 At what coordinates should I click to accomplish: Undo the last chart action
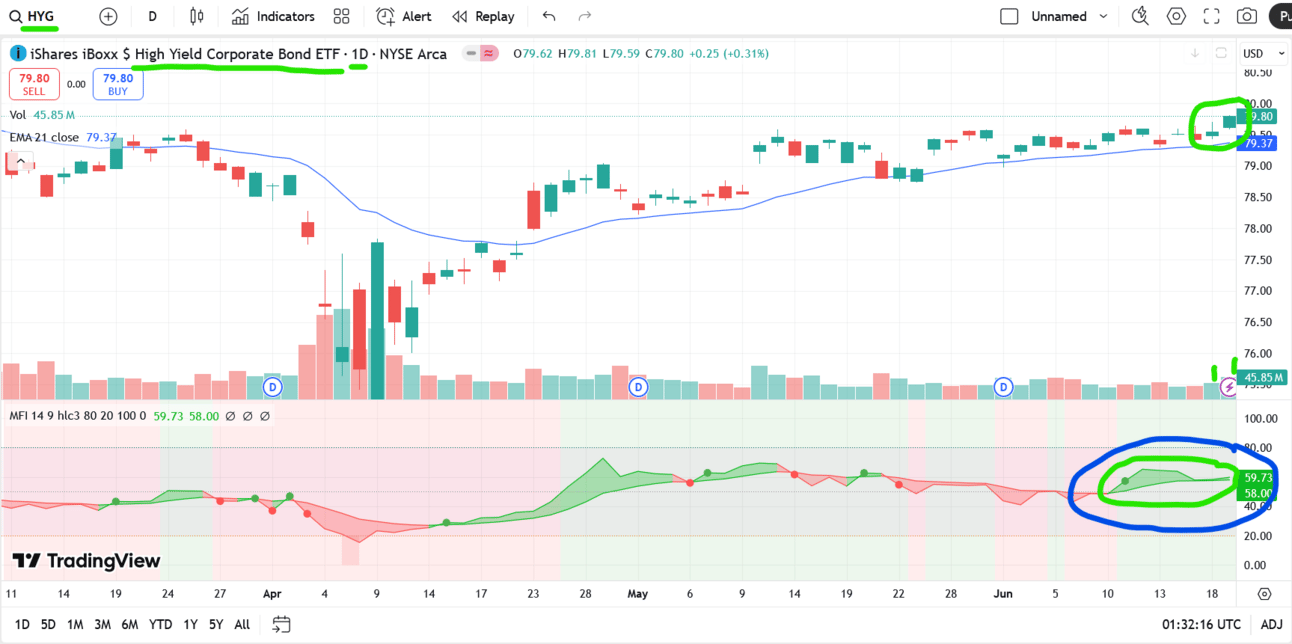548,16
